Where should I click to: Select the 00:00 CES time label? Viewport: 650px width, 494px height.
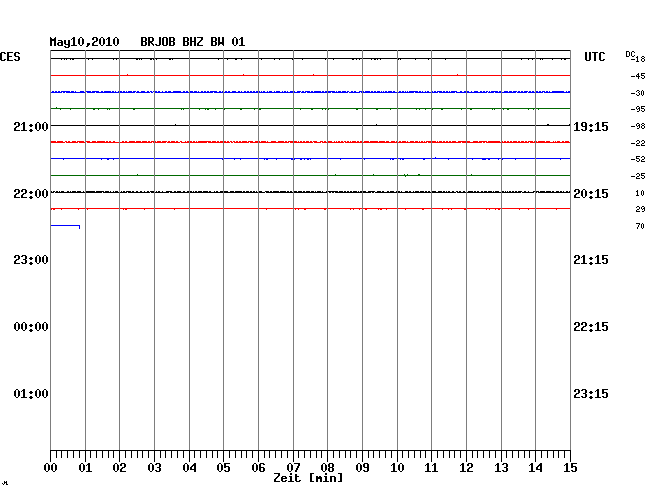pos(31,327)
